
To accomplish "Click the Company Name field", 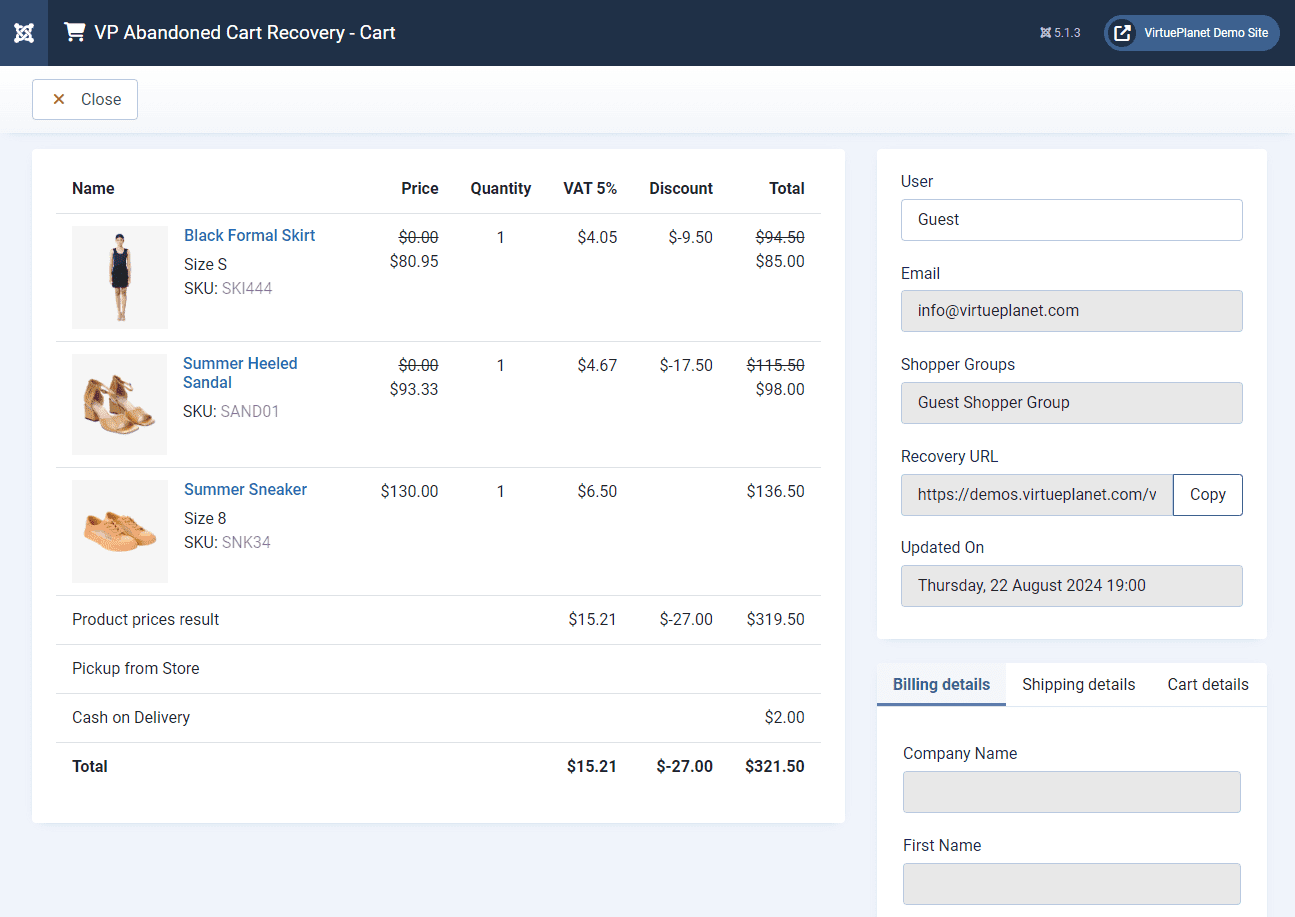I will (x=1072, y=792).
